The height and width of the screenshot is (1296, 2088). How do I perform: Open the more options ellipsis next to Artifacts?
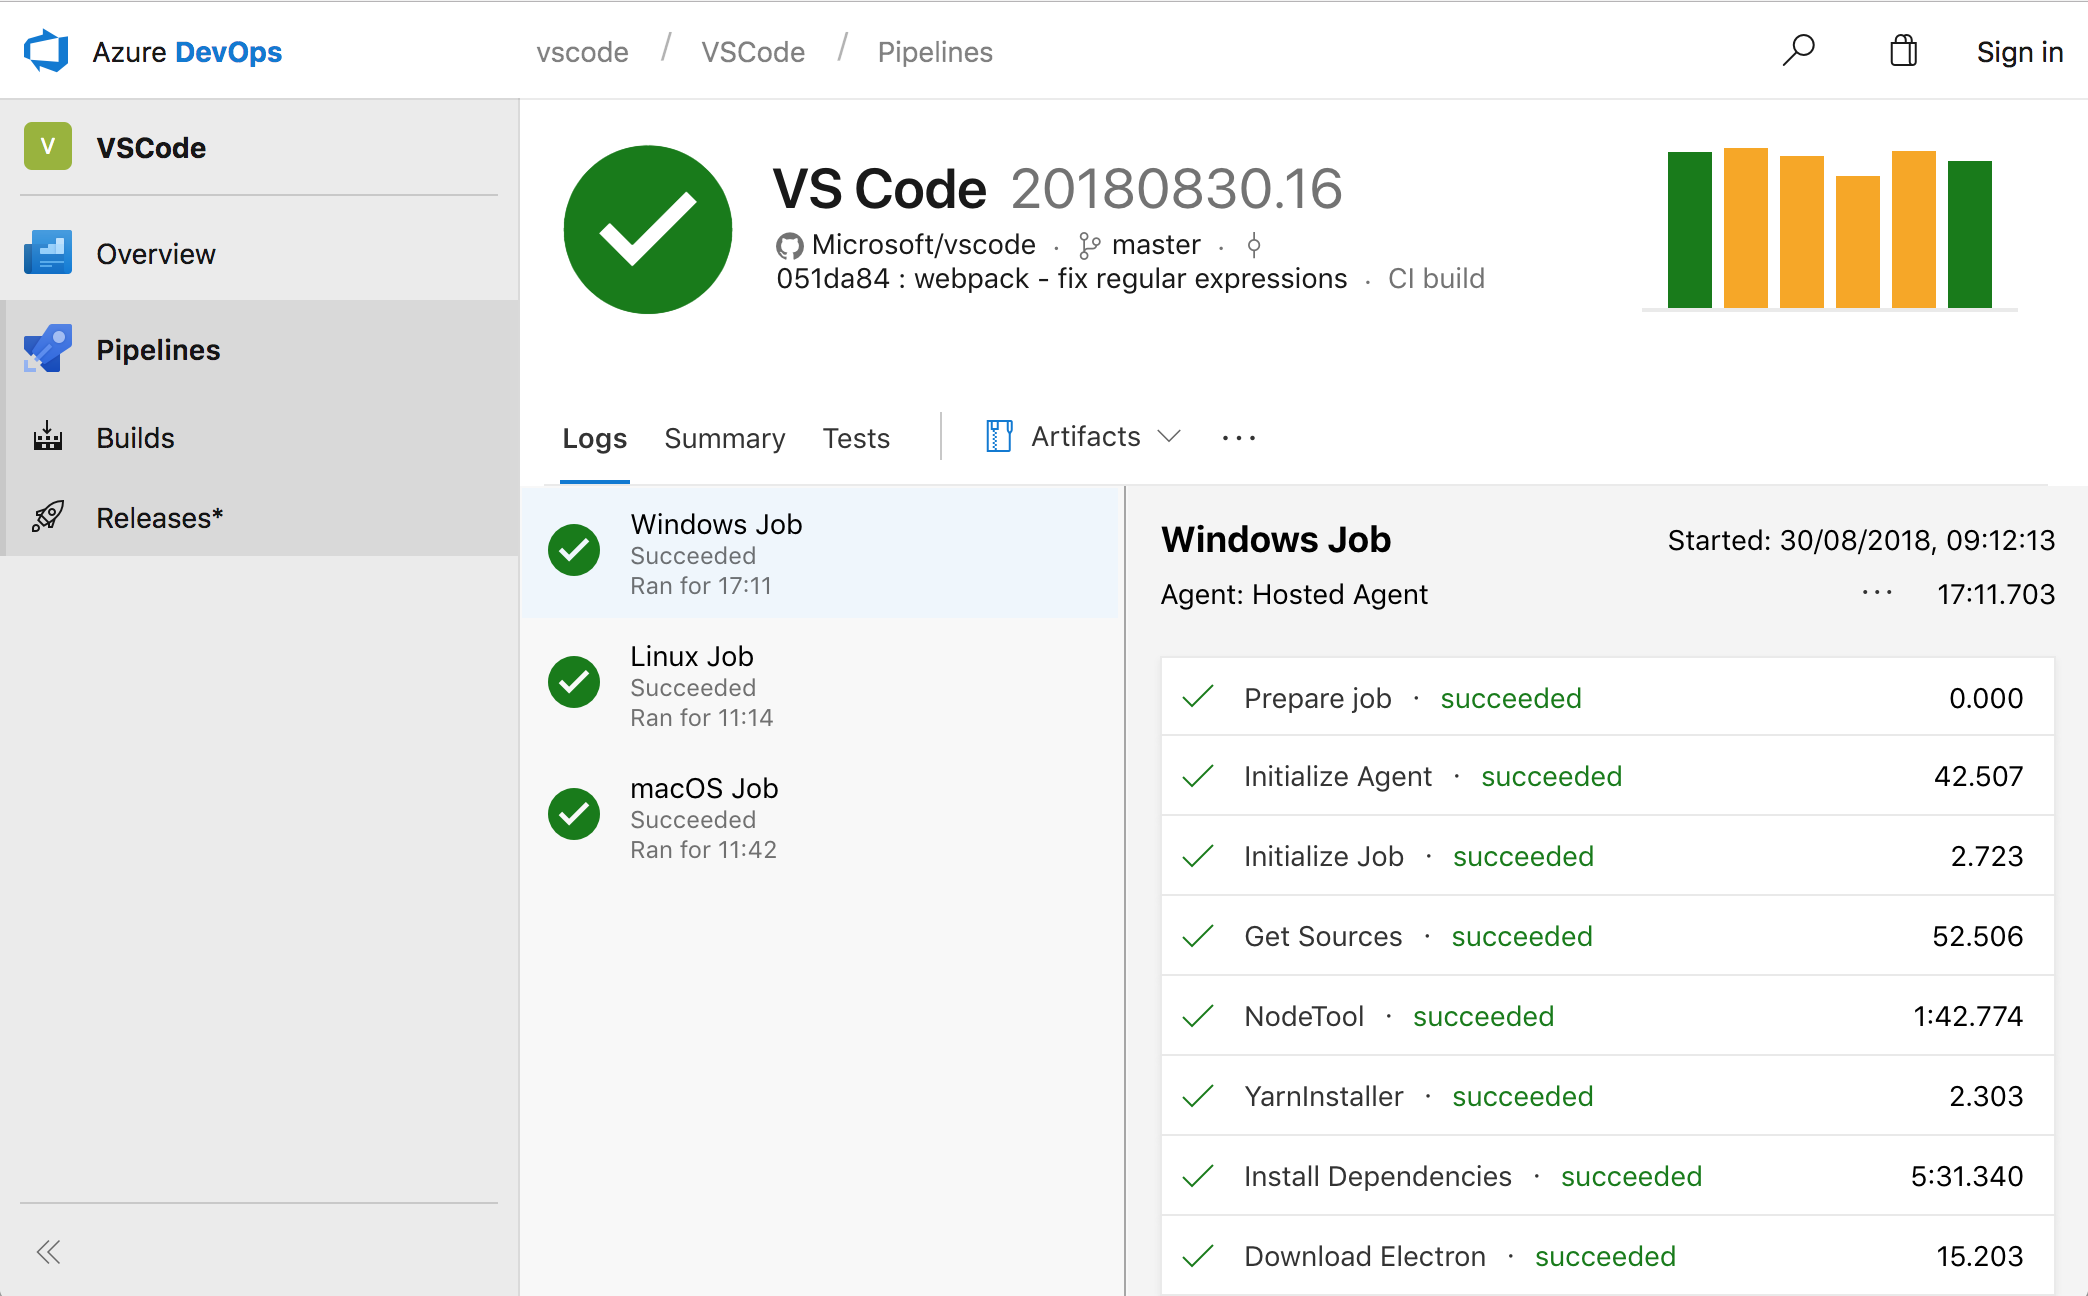tap(1238, 437)
